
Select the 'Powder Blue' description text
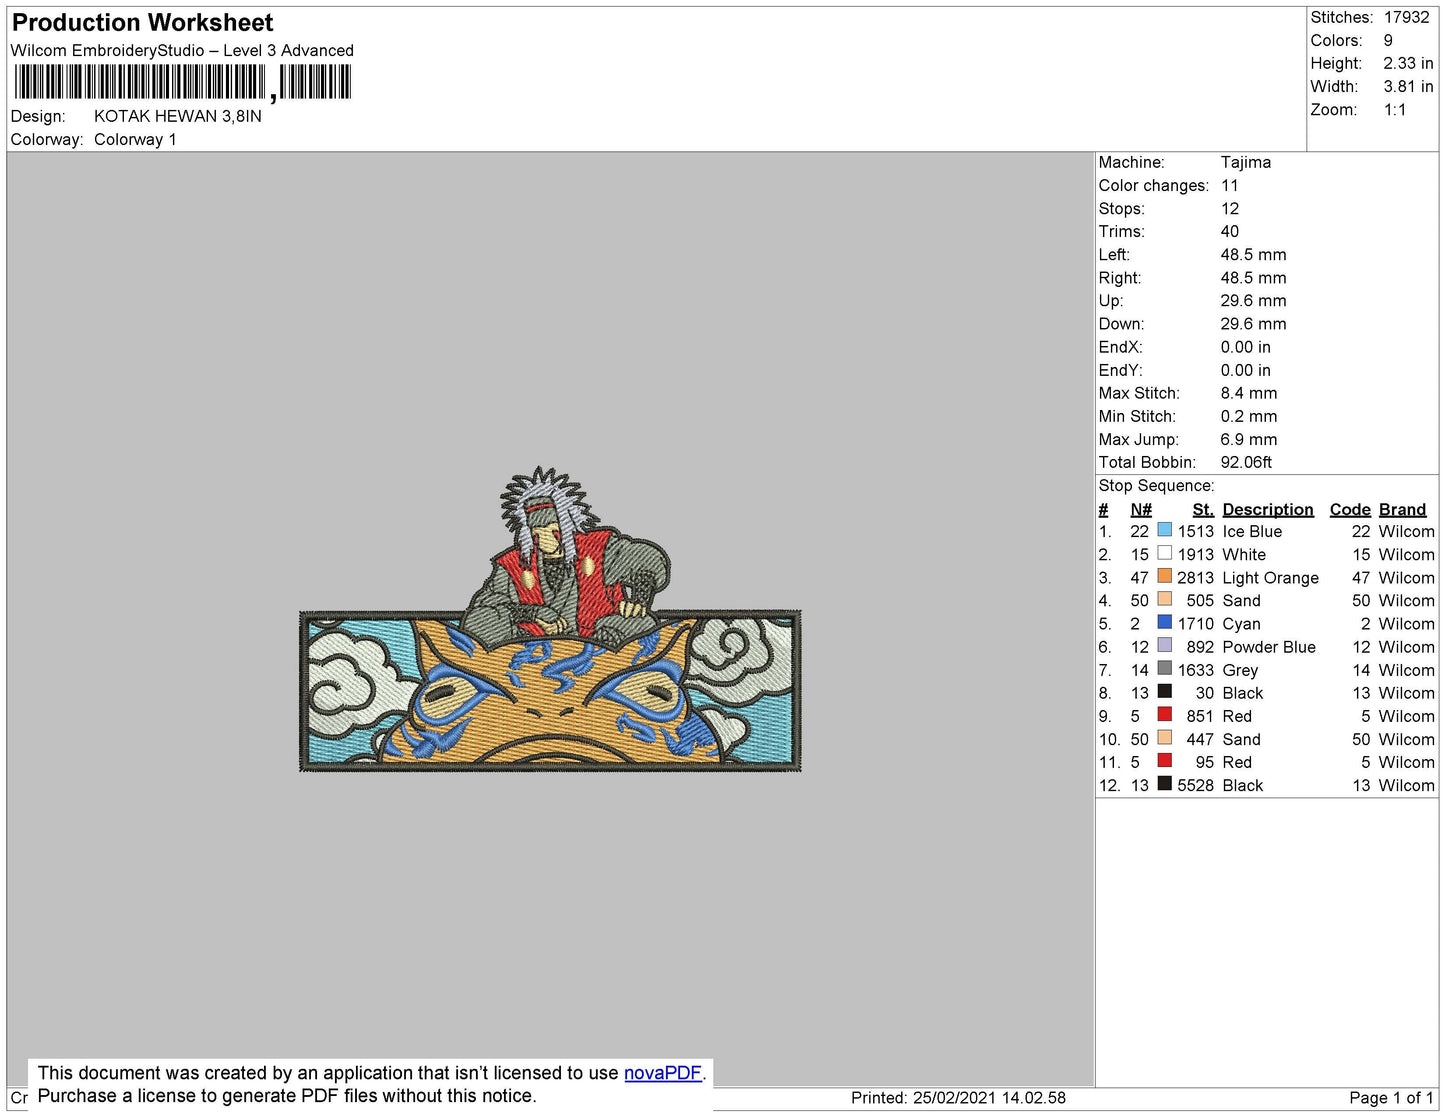tap(1269, 647)
